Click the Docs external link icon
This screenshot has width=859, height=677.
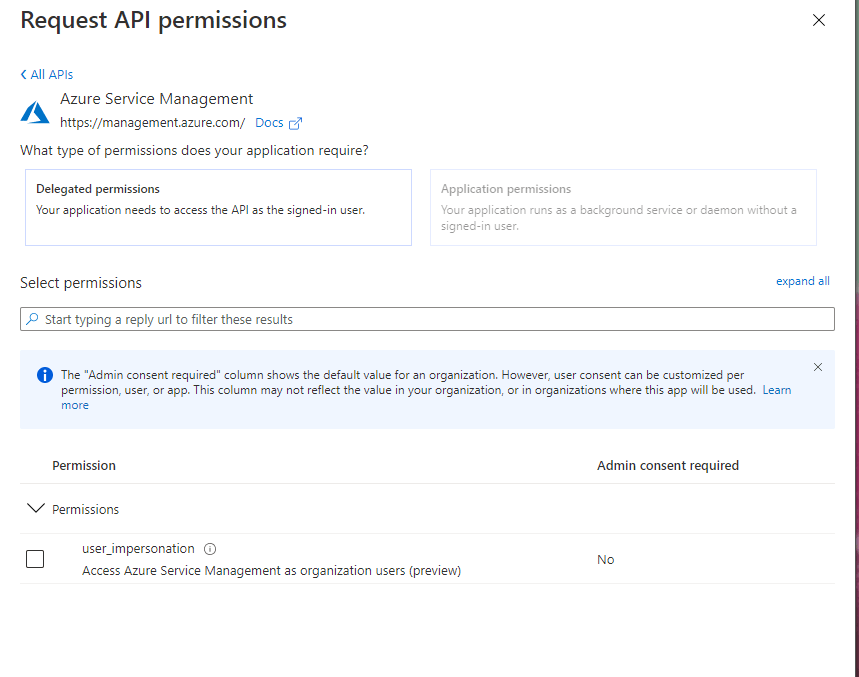click(x=295, y=123)
